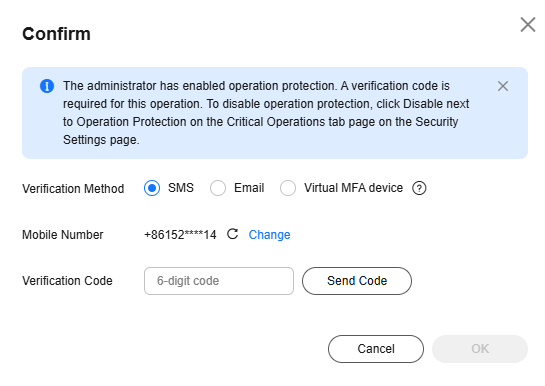
Task: Dismiss the operation protection notice banner
Action: click(503, 86)
